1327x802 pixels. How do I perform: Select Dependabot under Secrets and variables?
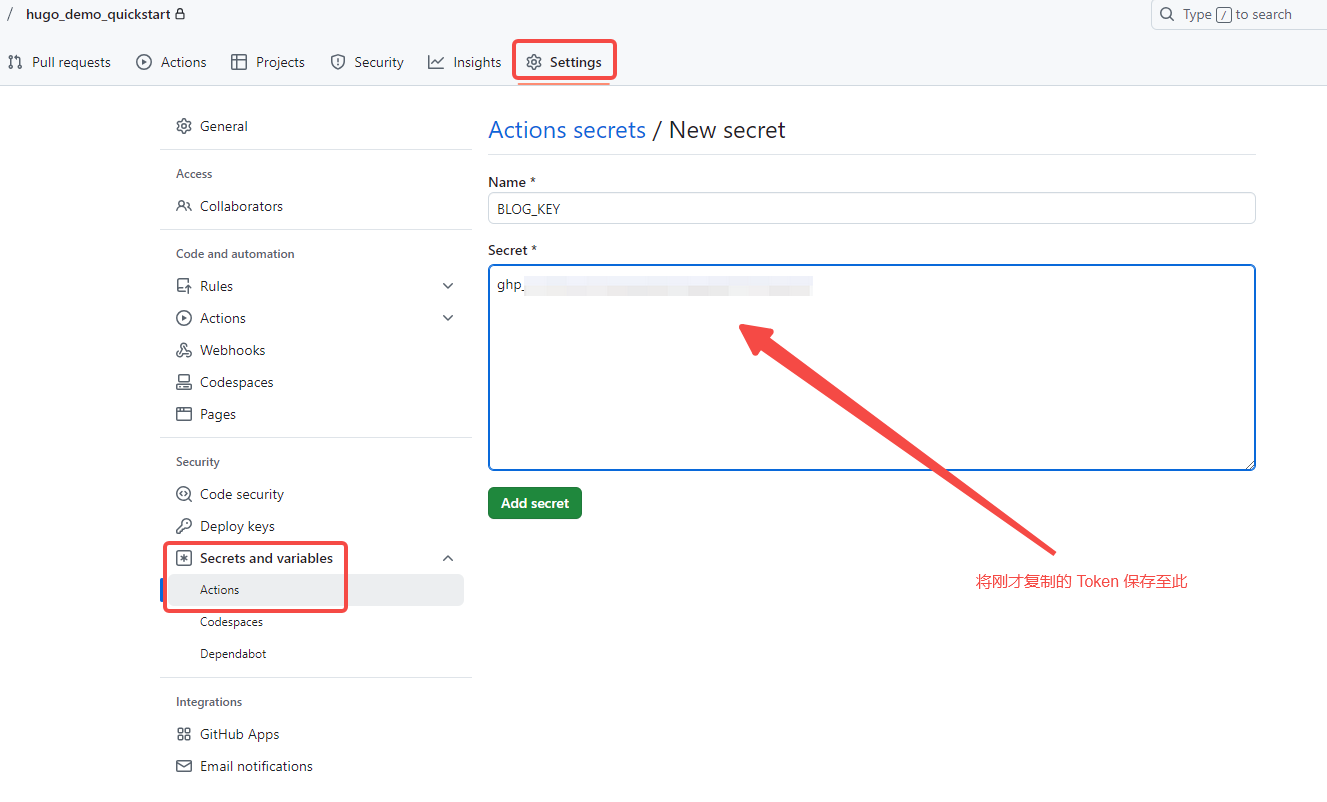[x=316, y=654]
